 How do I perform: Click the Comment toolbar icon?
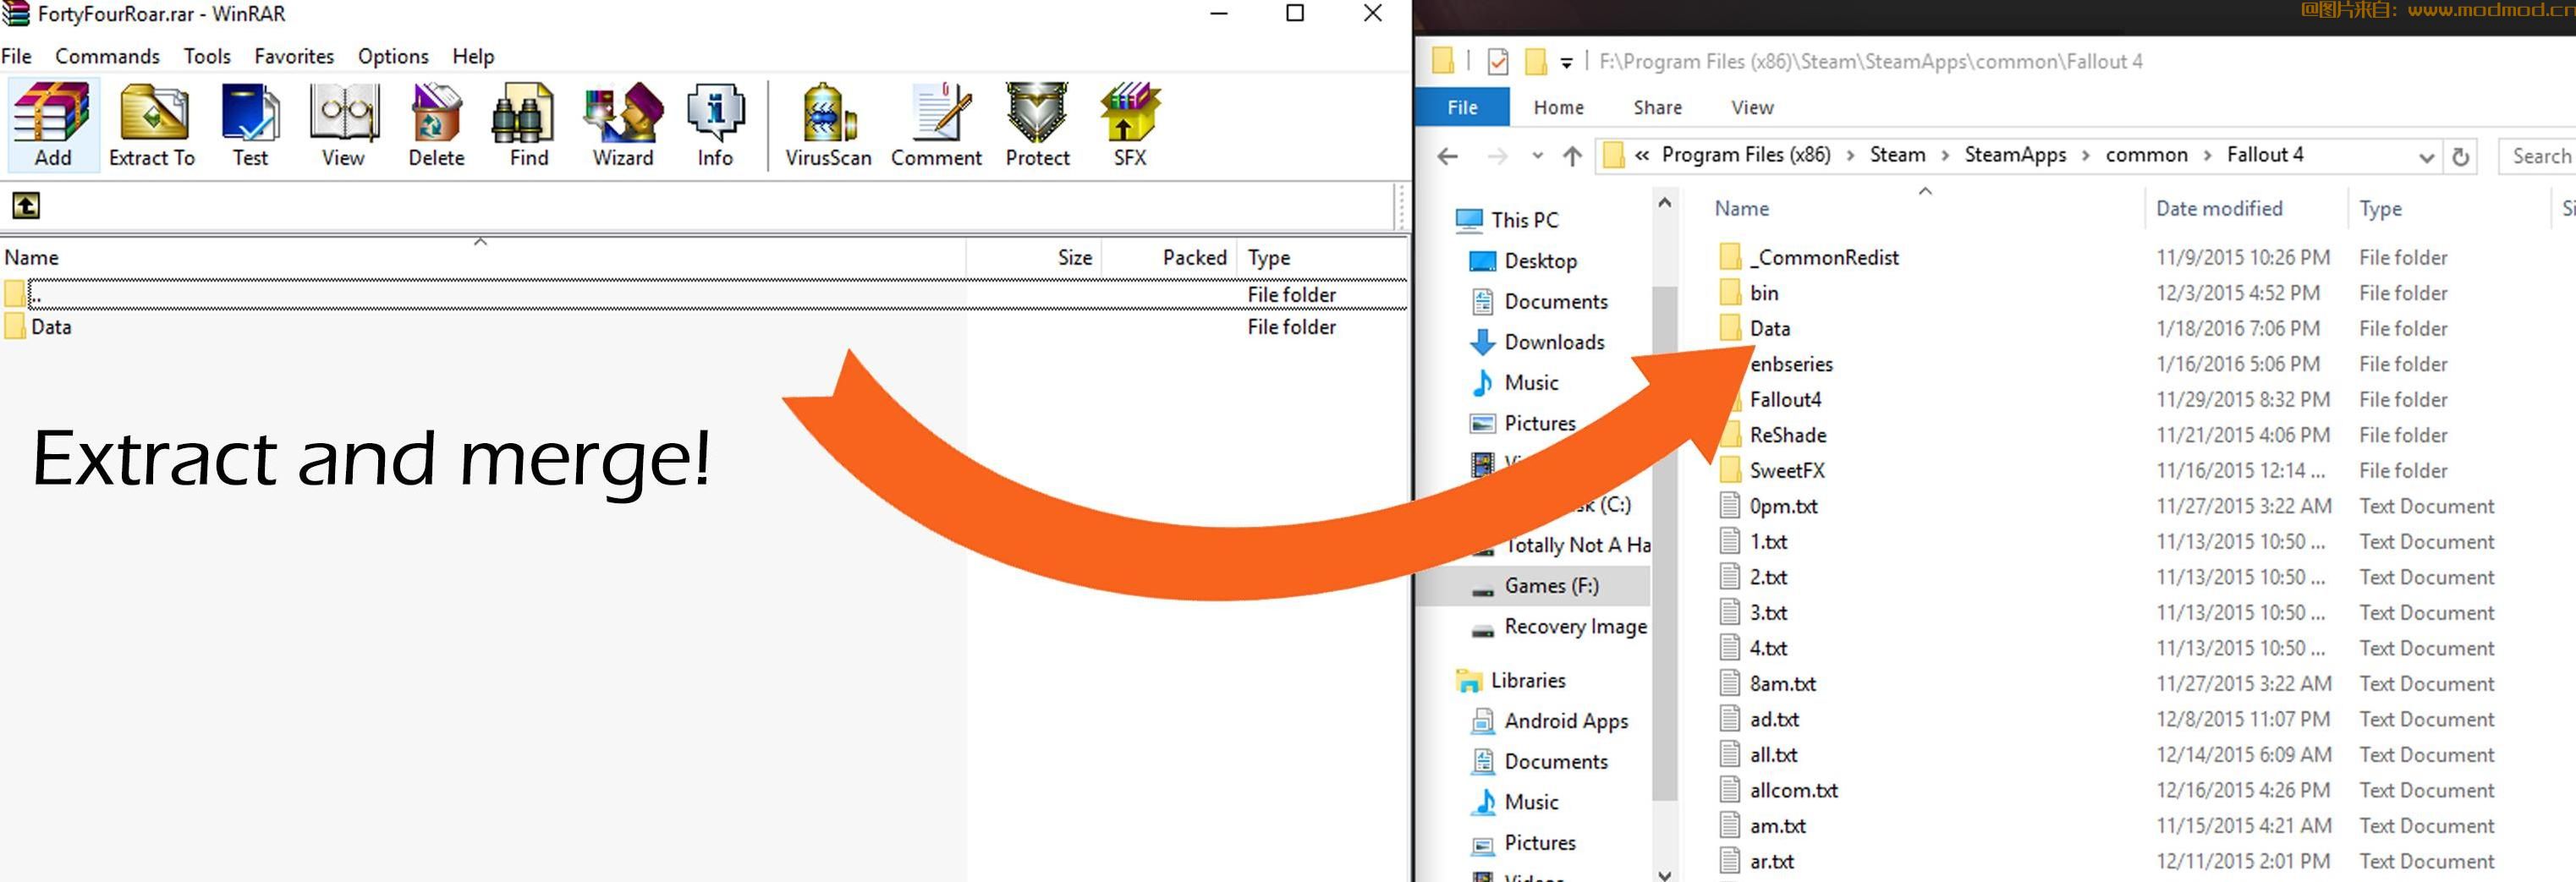click(x=936, y=124)
